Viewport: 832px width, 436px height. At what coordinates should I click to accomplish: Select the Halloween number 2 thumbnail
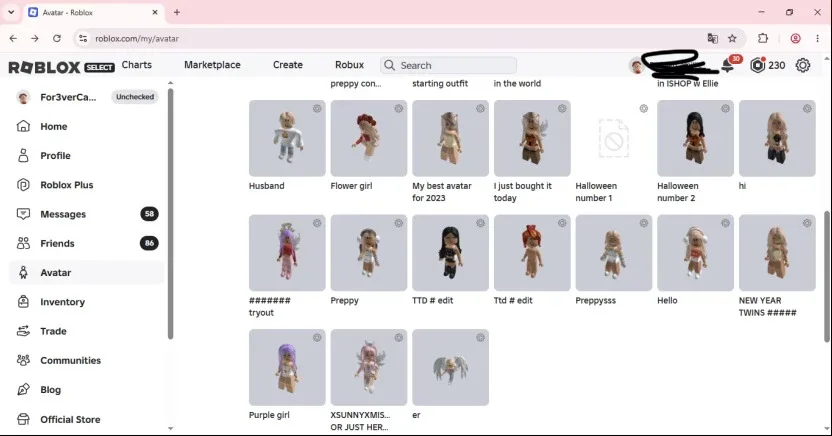[x=696, y=138]
